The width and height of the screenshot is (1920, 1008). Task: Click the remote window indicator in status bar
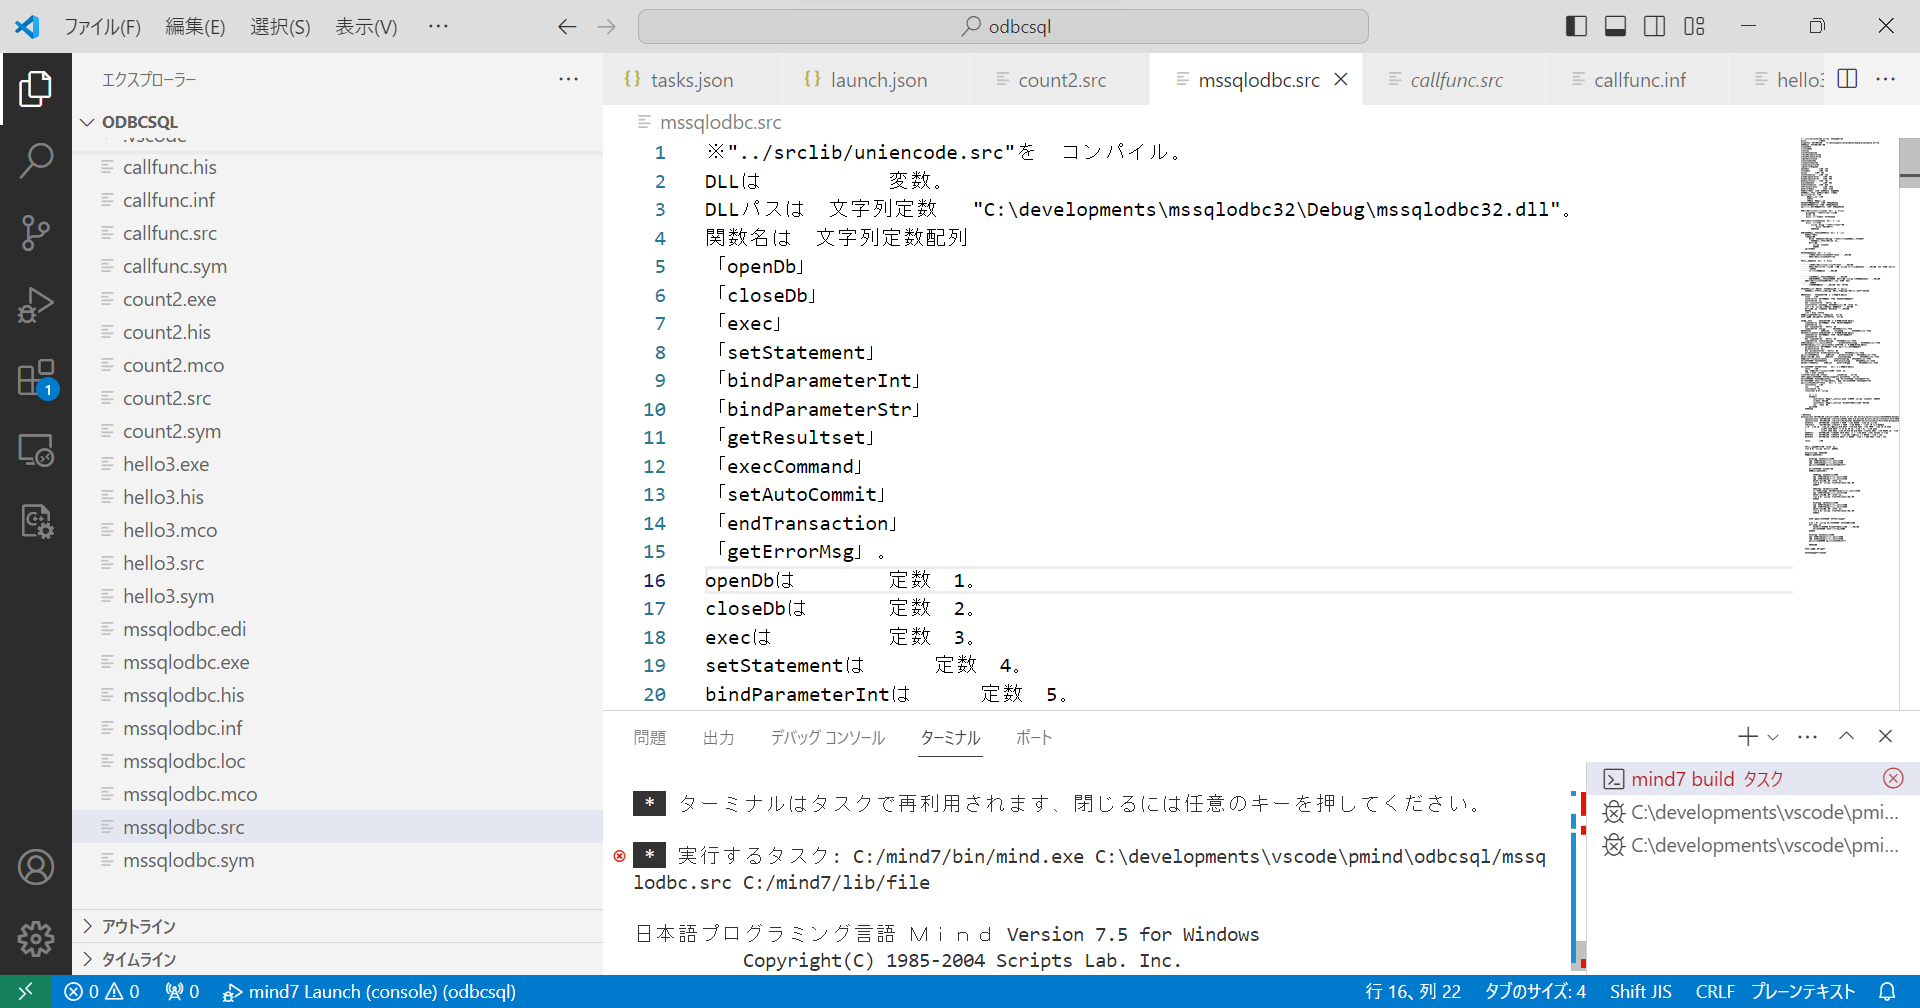tap(26, 991)
